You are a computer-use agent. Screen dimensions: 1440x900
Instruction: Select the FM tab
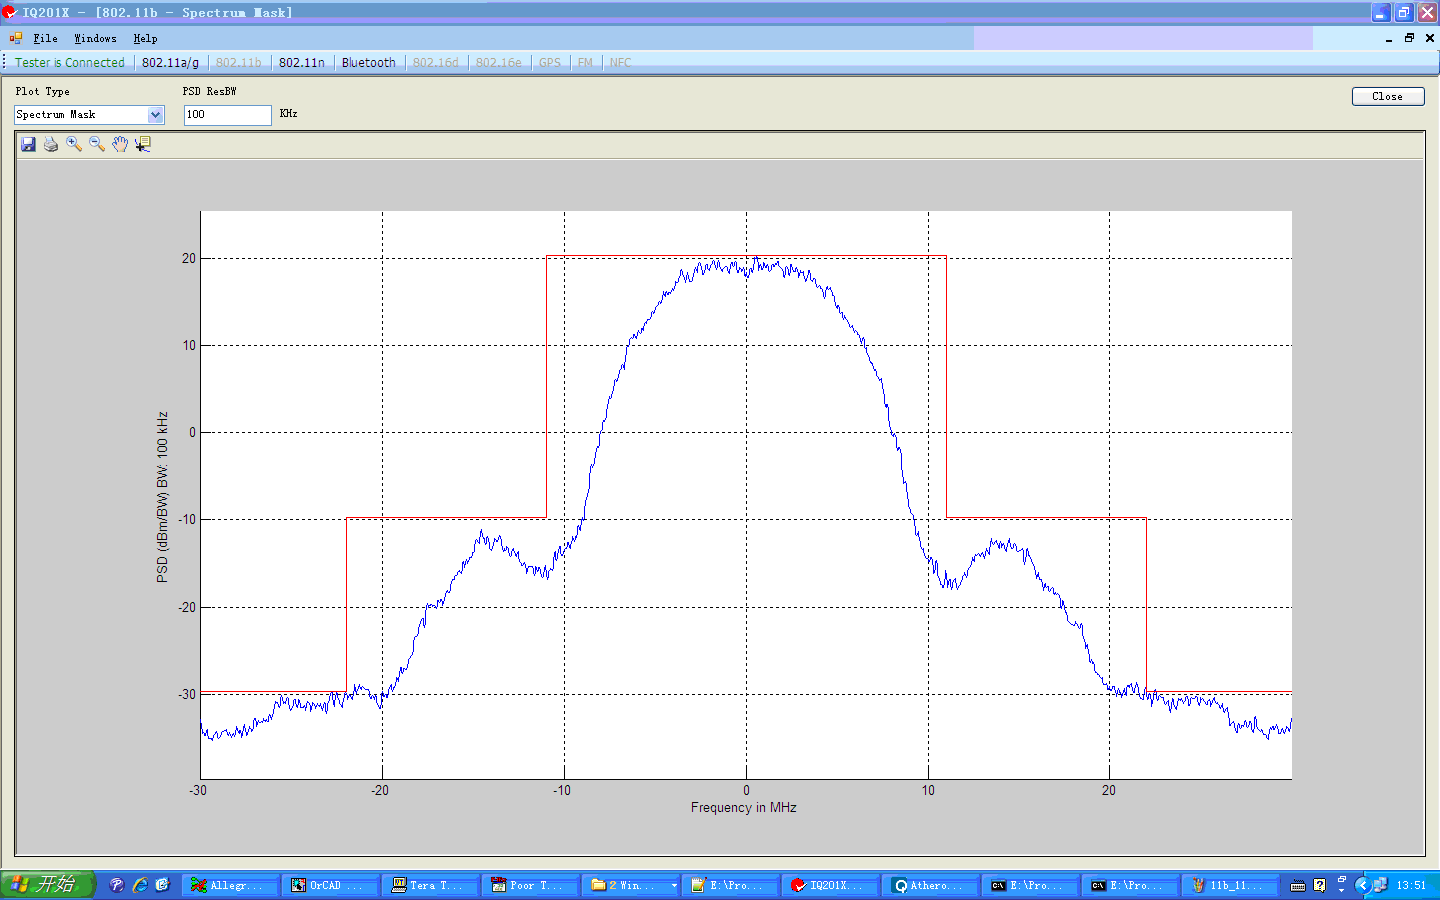(585, 62)
